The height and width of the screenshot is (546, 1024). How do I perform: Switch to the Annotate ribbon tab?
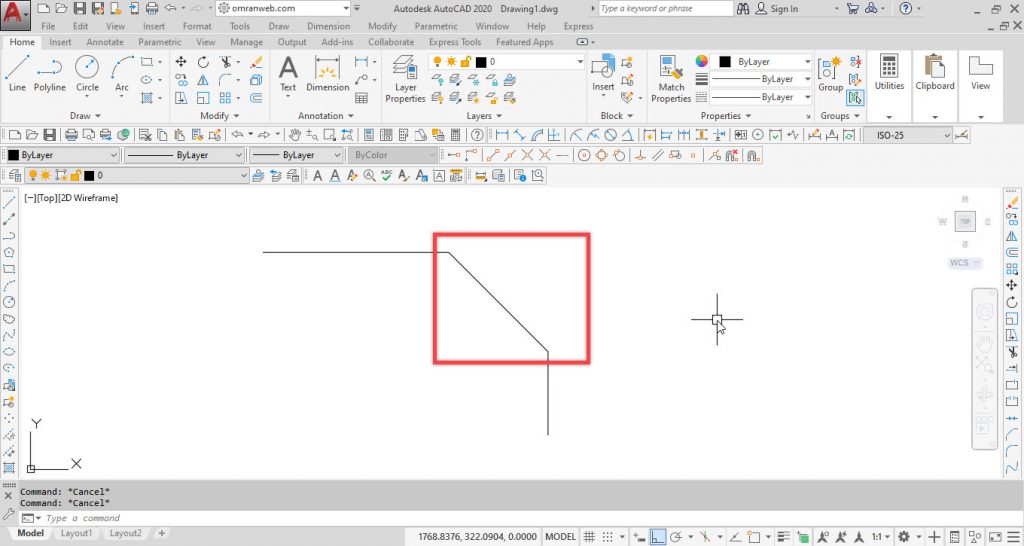[x=105, y=42]
